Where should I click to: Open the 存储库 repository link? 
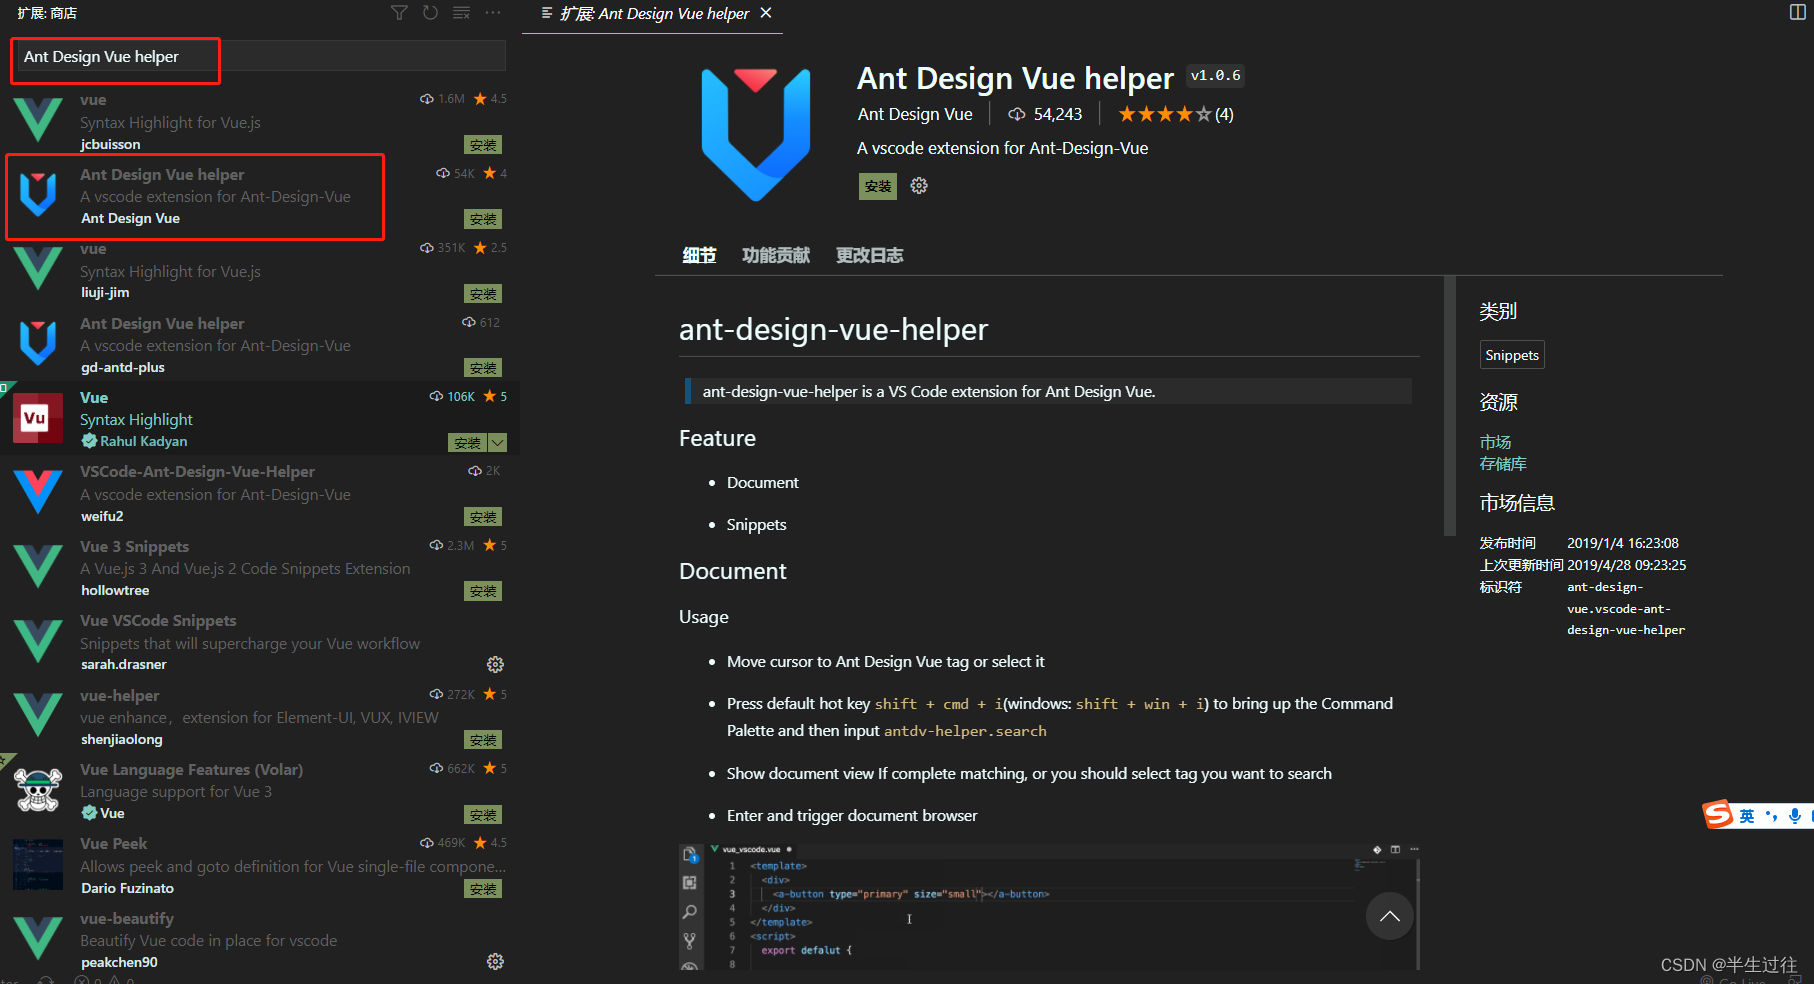pos(1503,463)
